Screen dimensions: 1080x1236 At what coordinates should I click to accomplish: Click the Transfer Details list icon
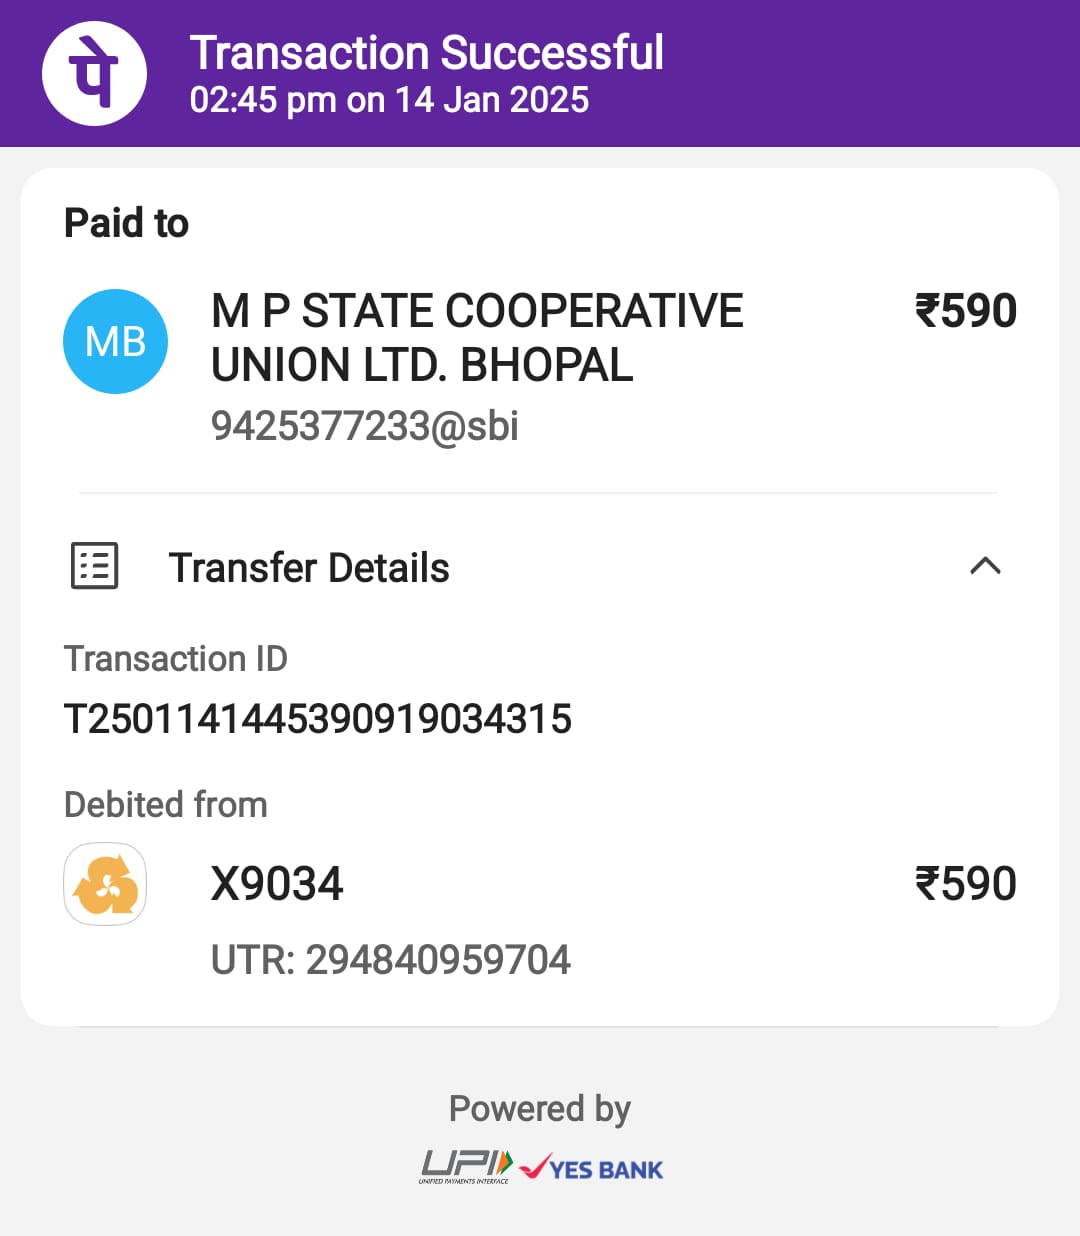[95, 566]
